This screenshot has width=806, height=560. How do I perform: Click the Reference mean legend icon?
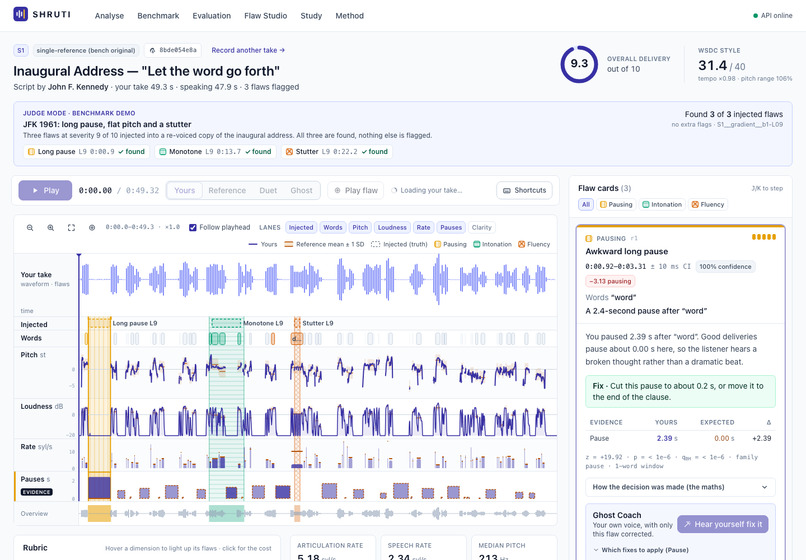[288, 244]
